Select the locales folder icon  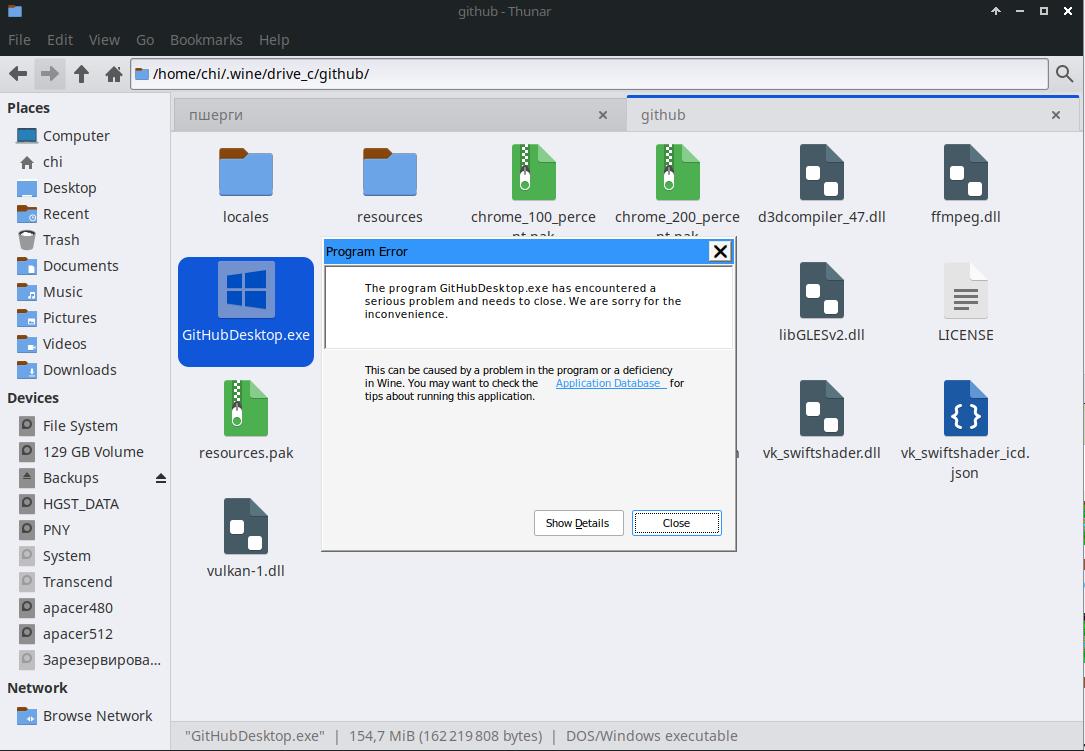(246, 172)
